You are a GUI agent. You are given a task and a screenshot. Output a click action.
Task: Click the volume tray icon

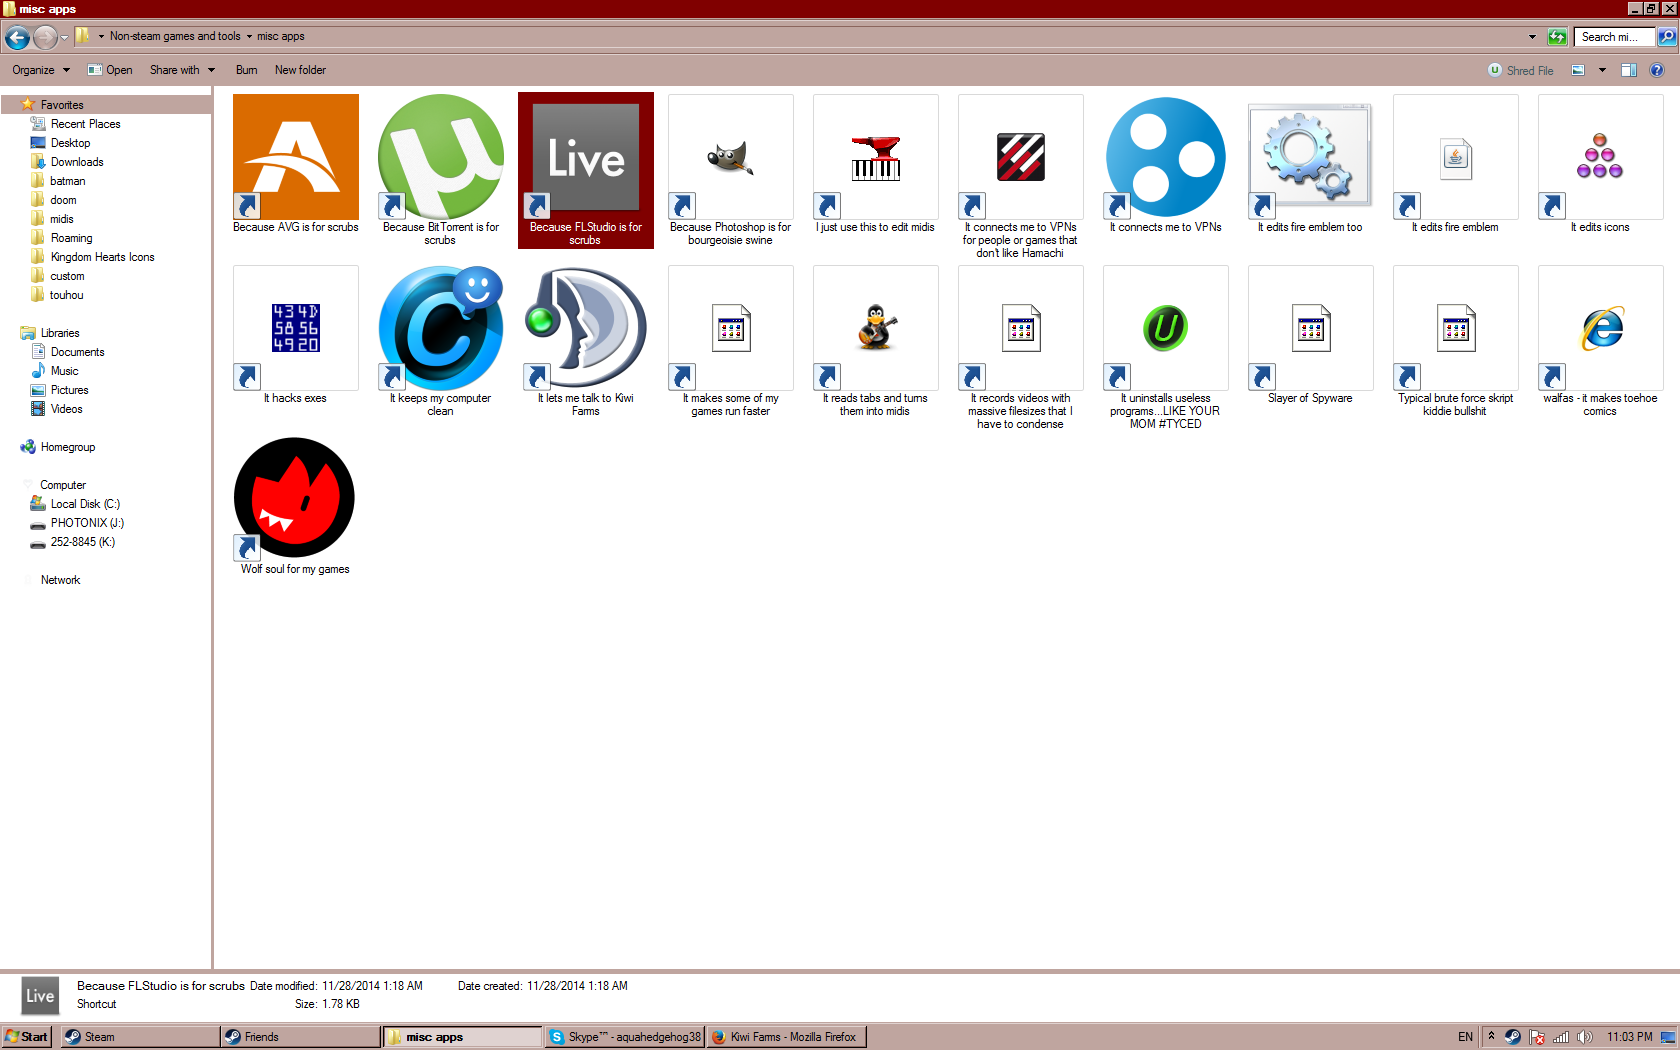1584,1037
